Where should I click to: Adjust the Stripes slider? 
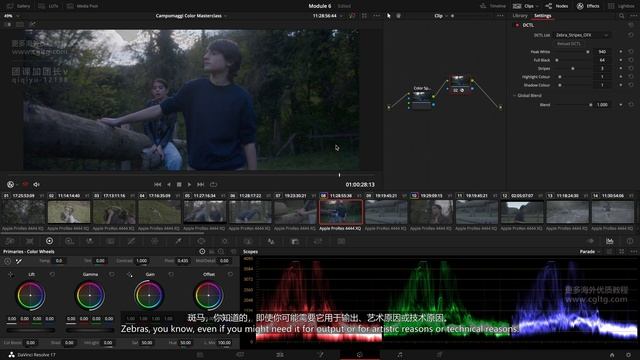[573, 69]
